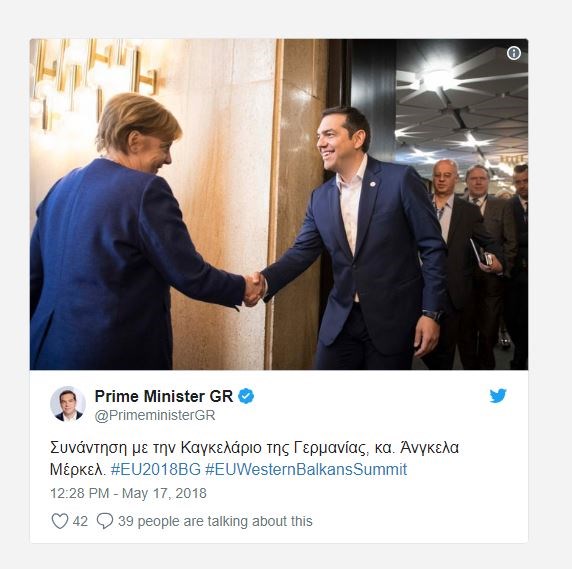This screenshot has height=569, width=572.
Task: Click the Greek tweet text starting 'Συνάντηση'
Action: click(x=254, y=458)
